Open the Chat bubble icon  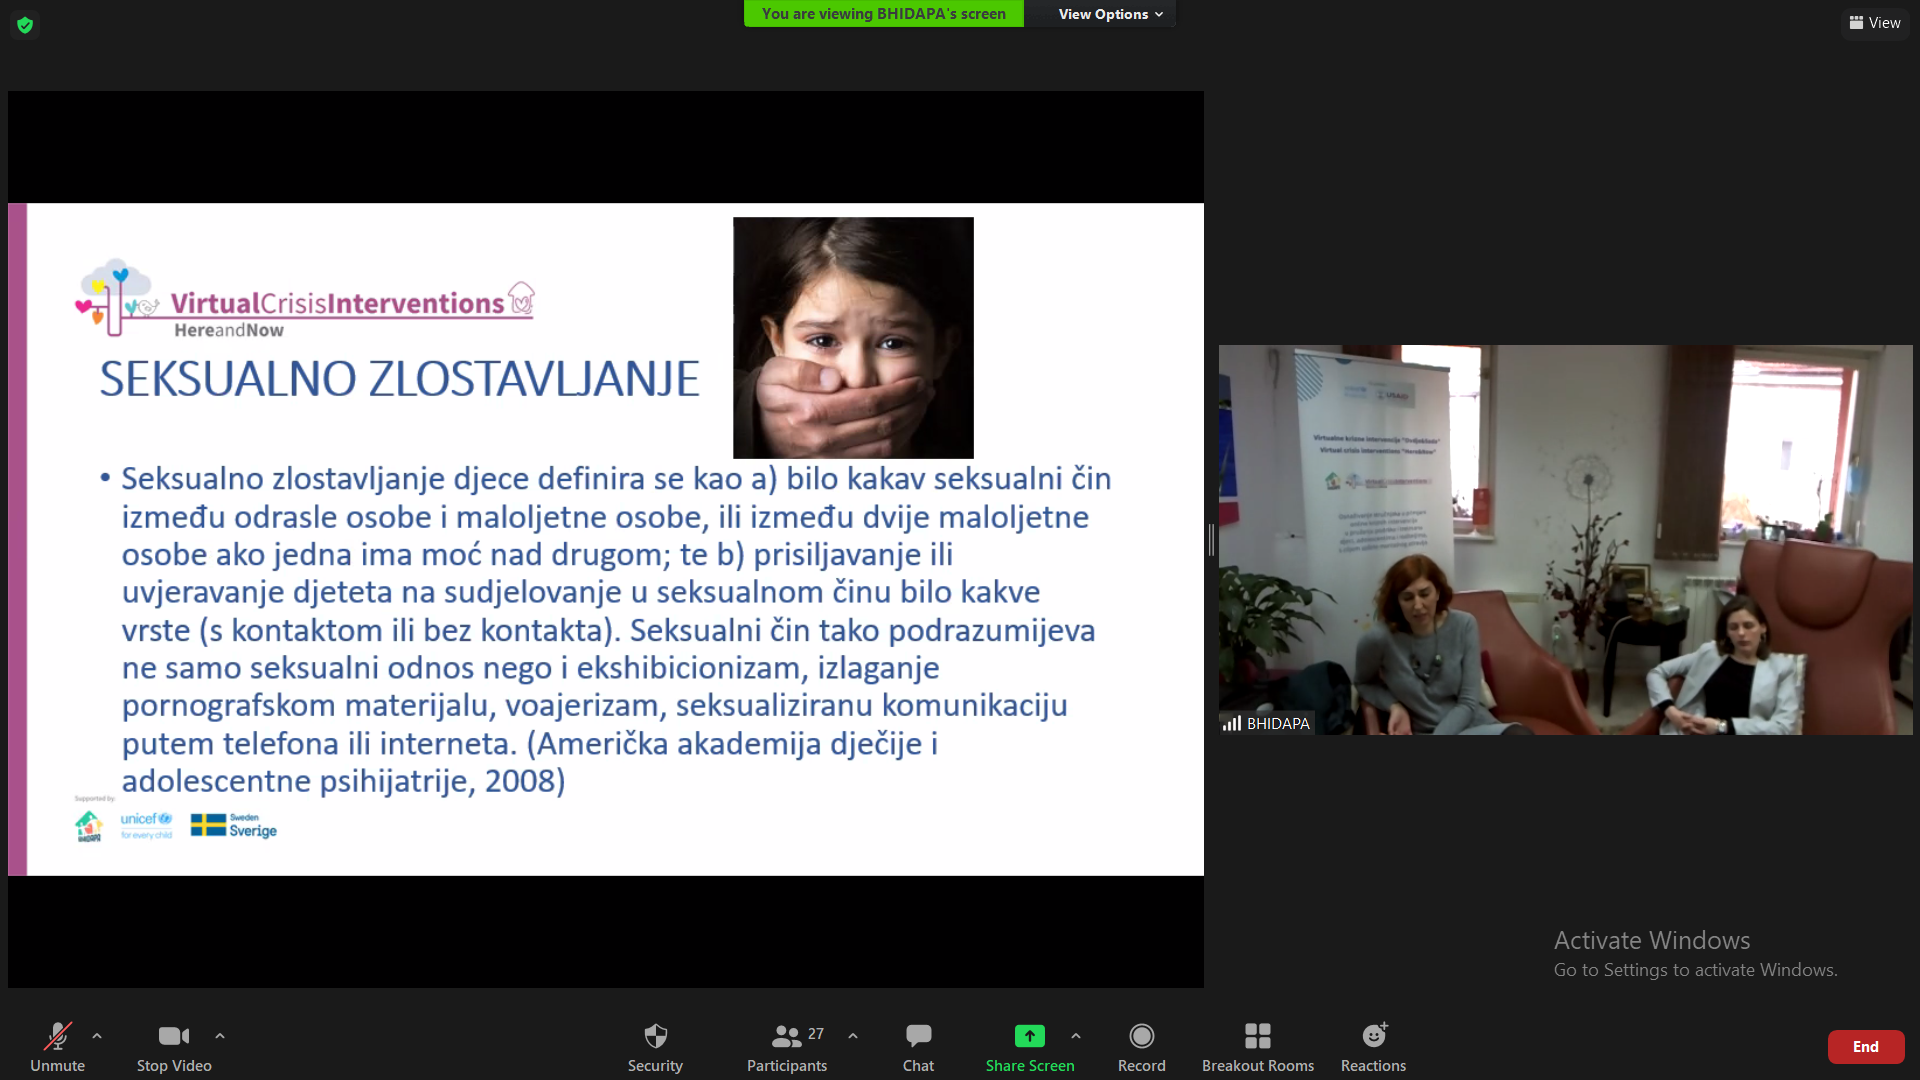coord(918,1036)
